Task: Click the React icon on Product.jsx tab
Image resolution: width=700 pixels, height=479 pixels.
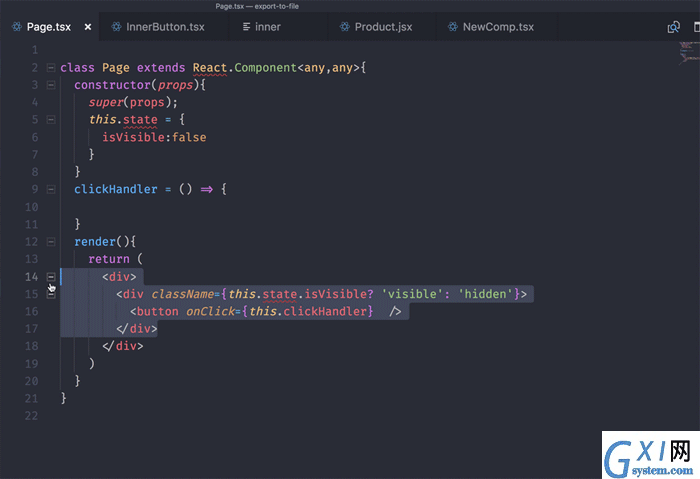Action: coord(345,27)
